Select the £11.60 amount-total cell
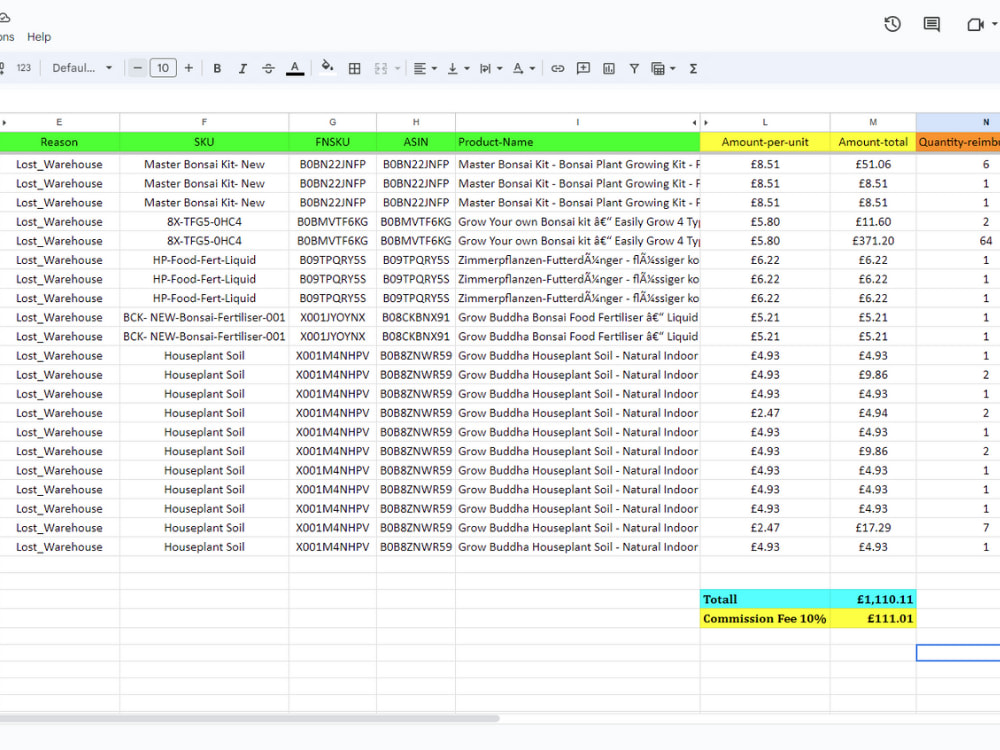 coord(873,222)
